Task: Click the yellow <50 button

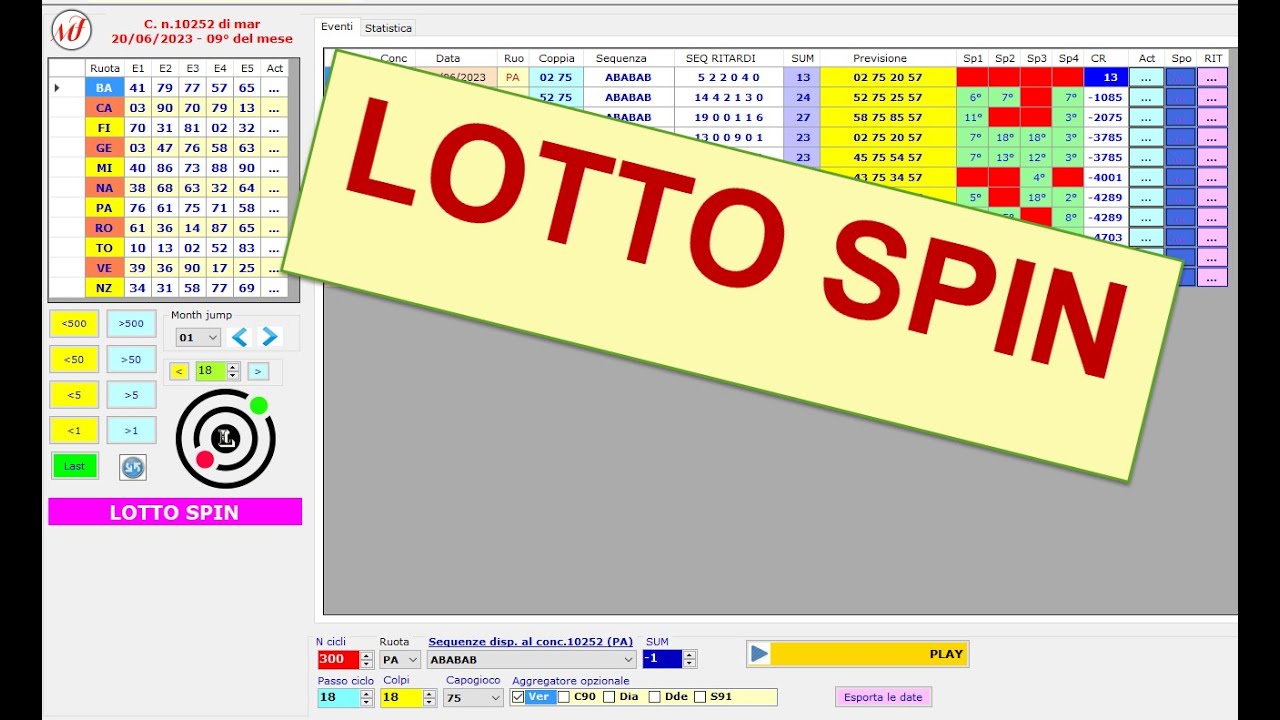Action: click(x=74, y=359)
